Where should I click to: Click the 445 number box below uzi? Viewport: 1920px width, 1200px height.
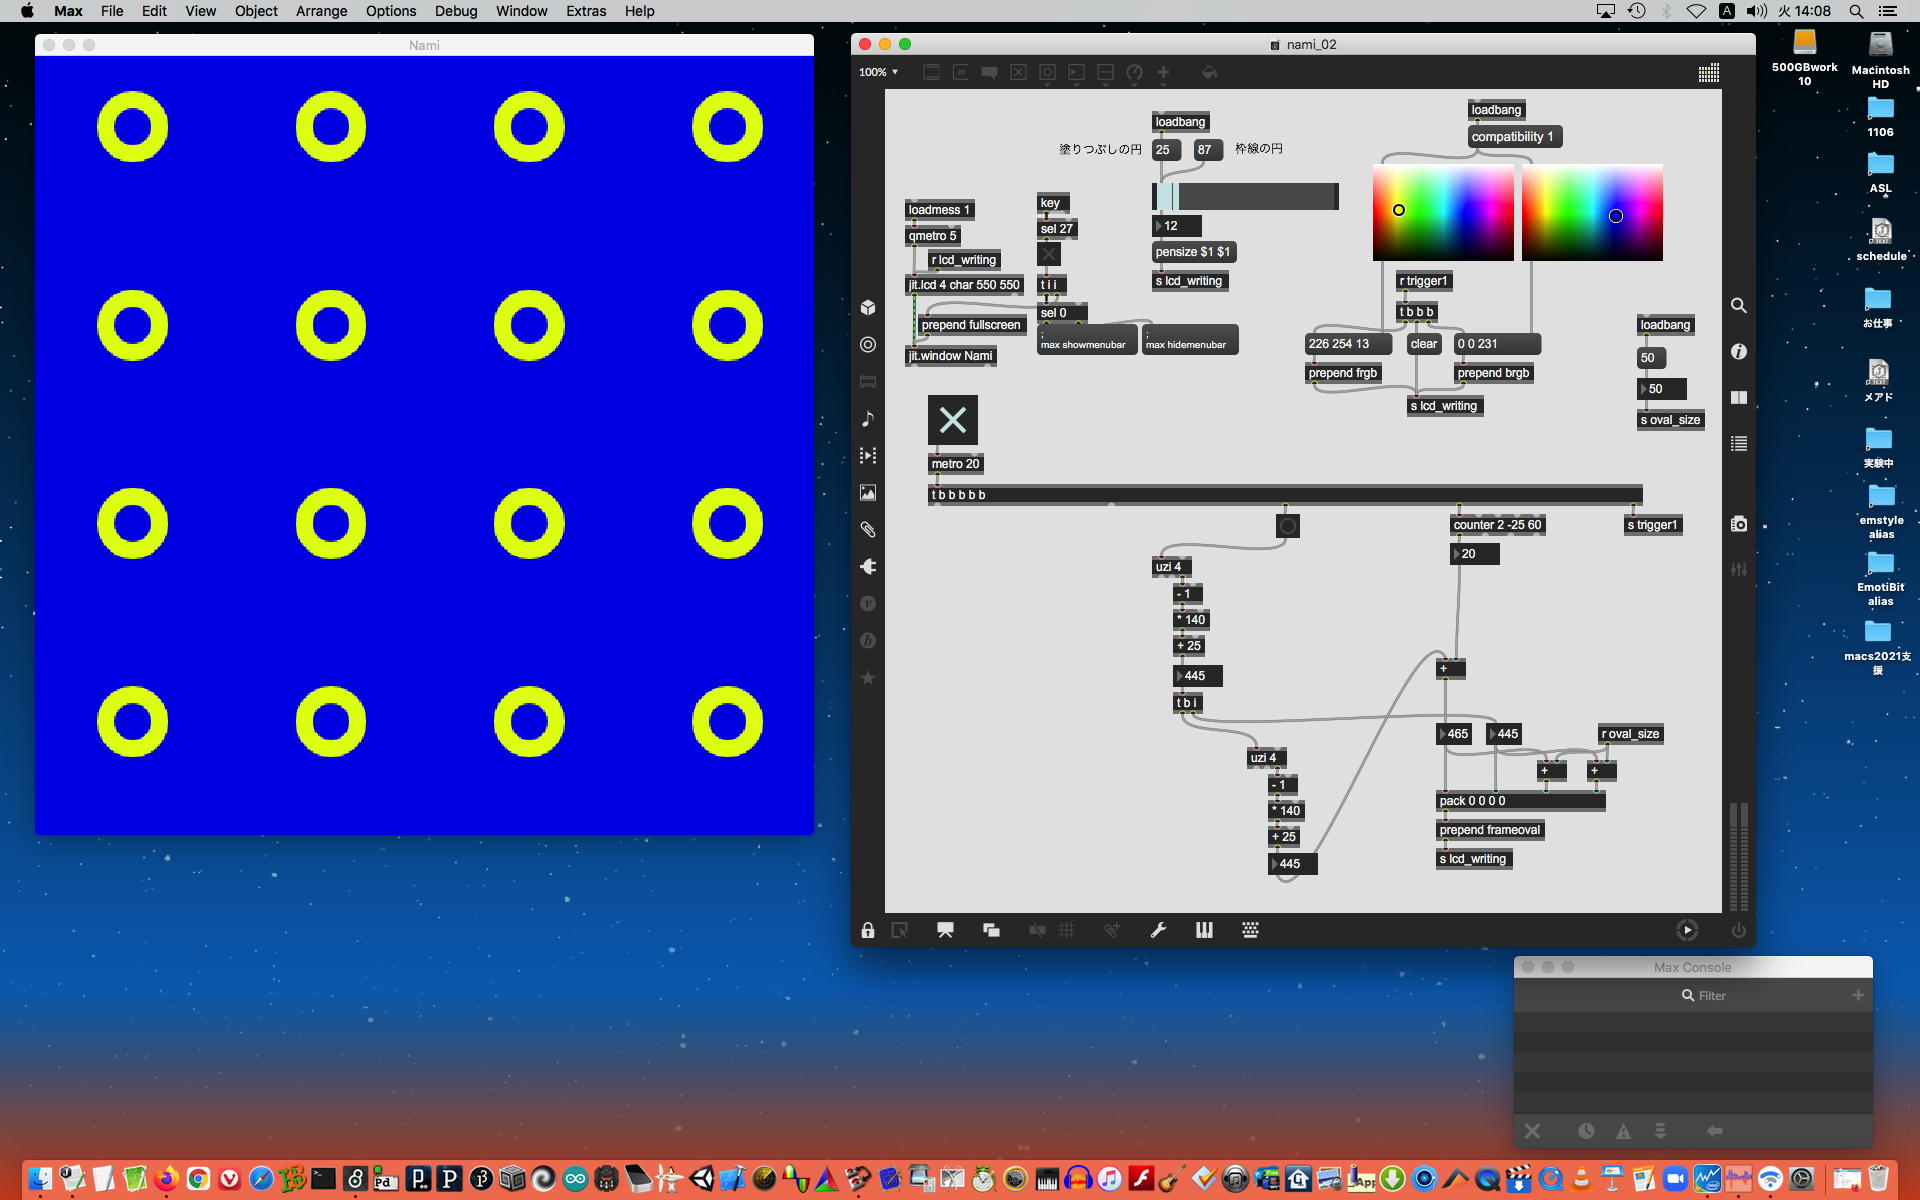pyautogui.click(x=1198, y=676)
